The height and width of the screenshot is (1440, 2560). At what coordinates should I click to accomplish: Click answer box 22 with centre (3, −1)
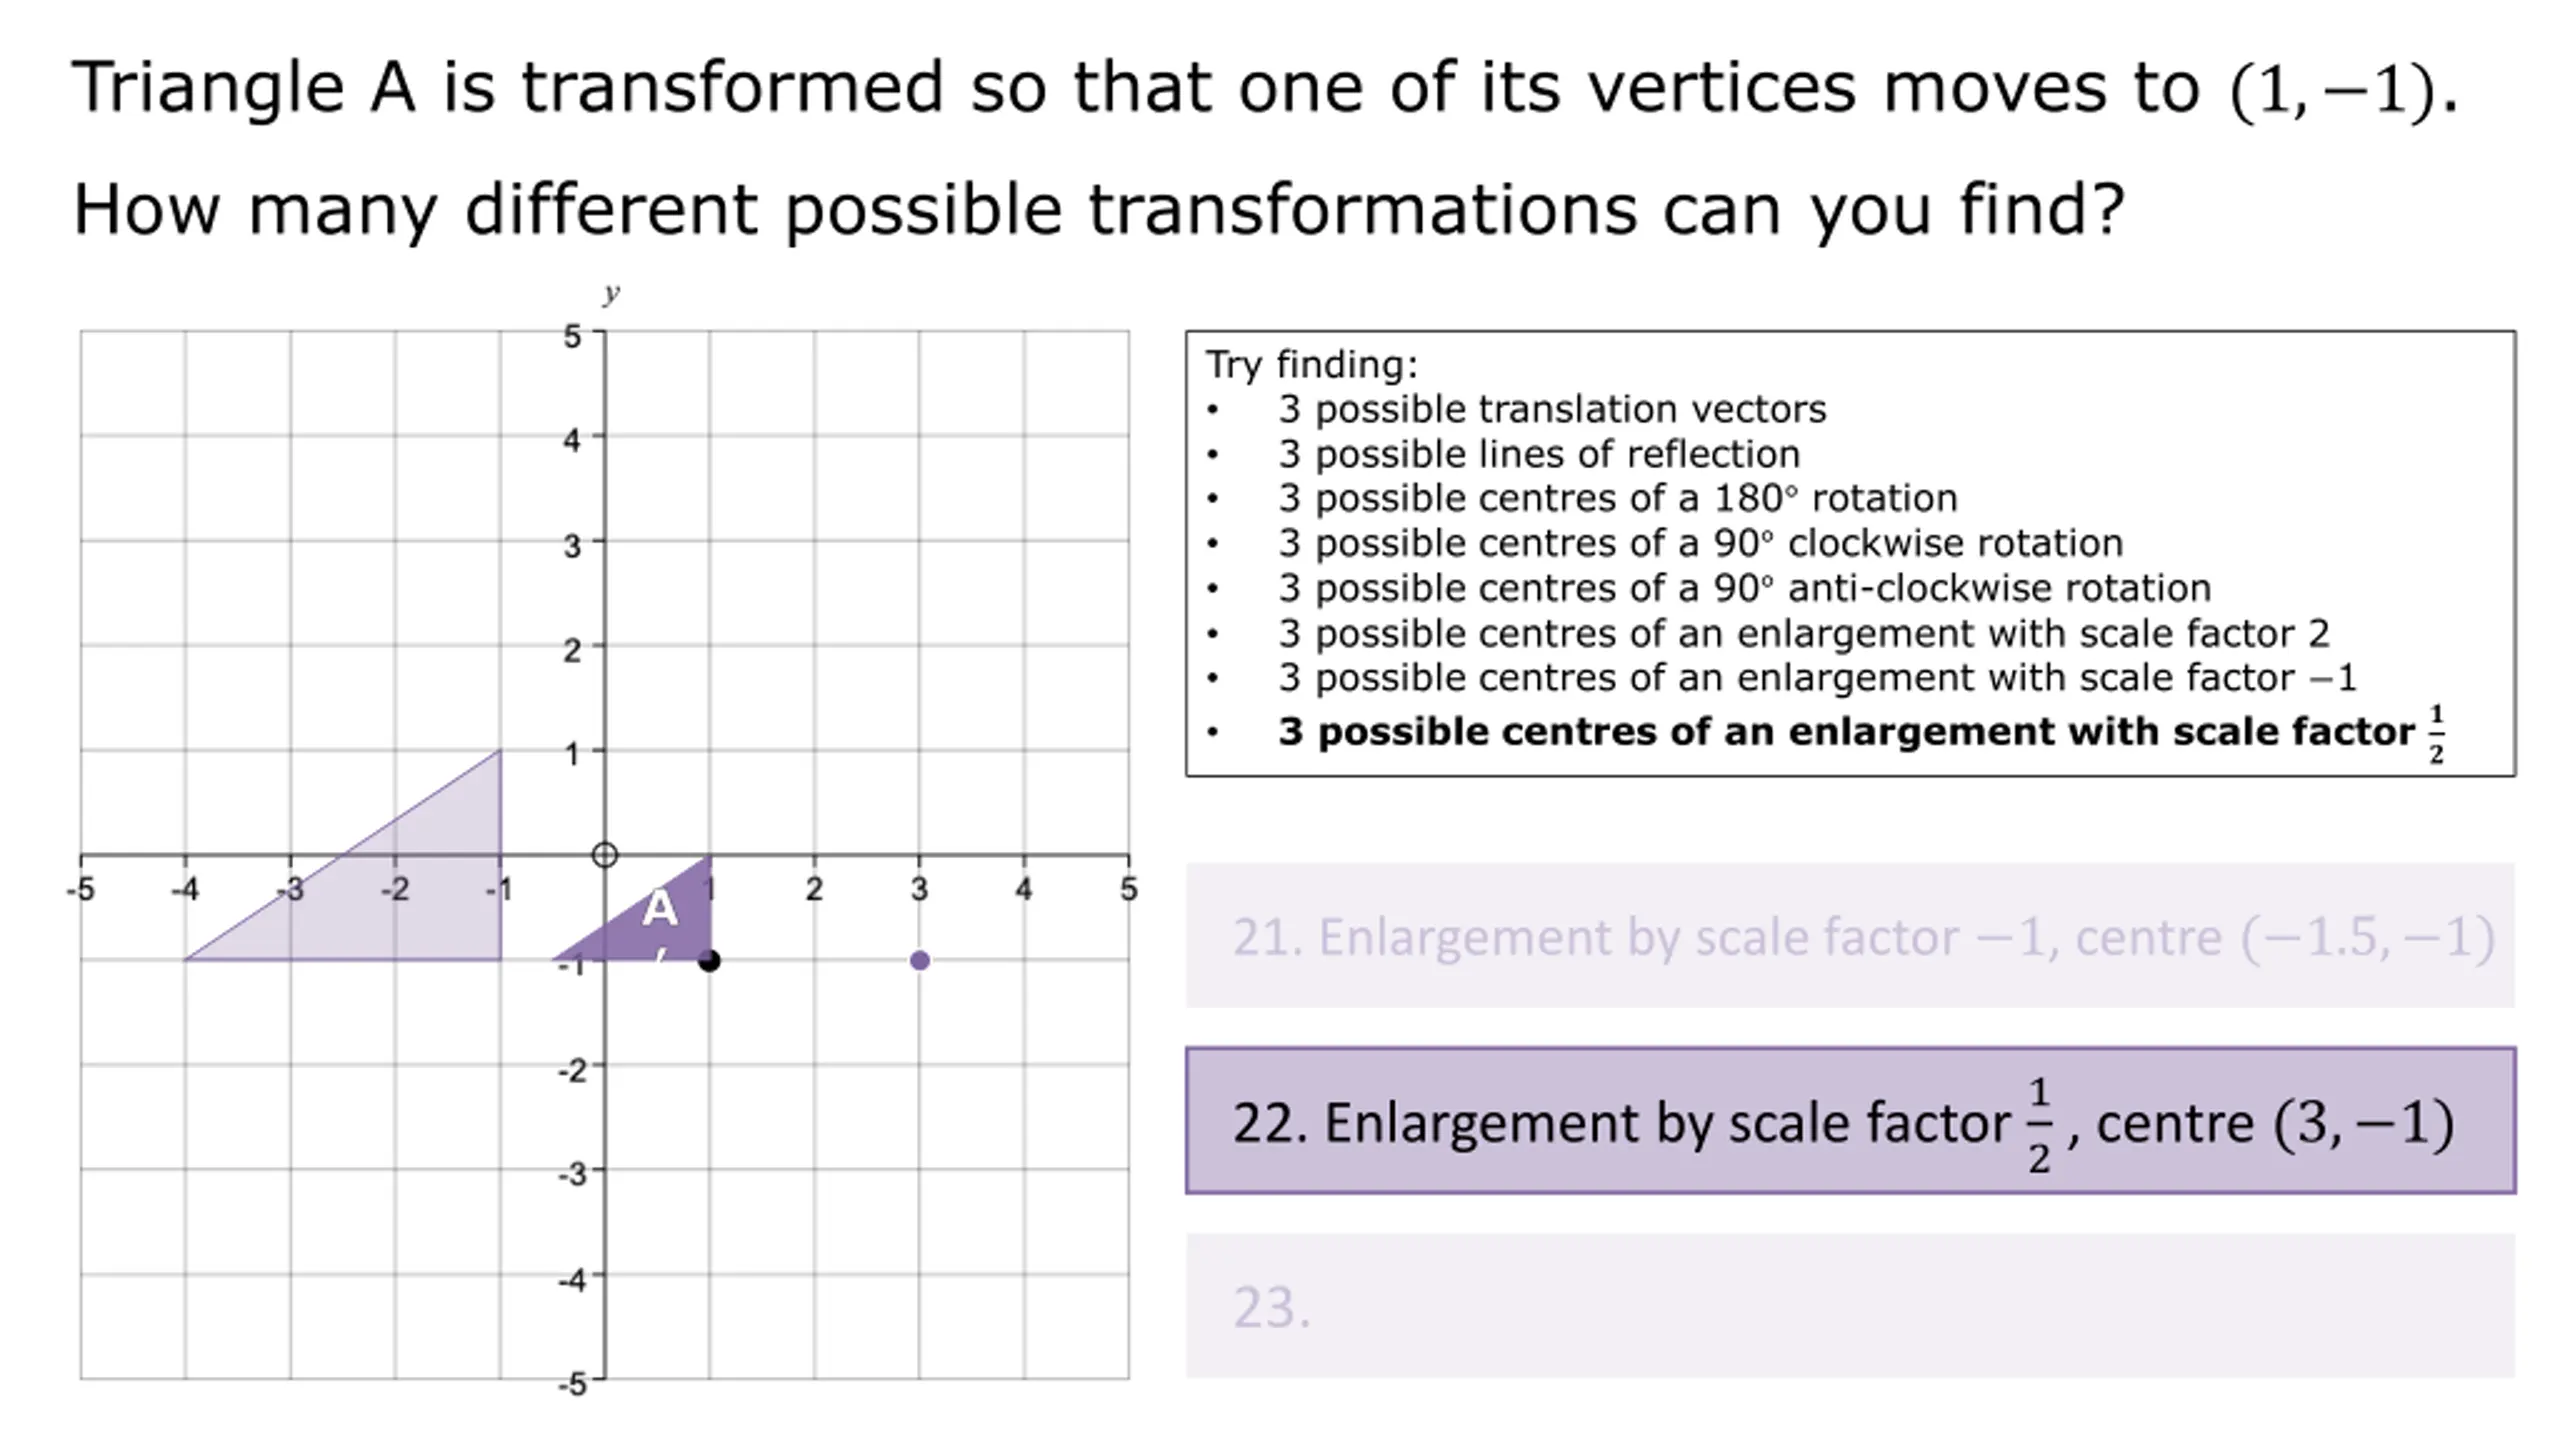(x=1850, y=1120)
